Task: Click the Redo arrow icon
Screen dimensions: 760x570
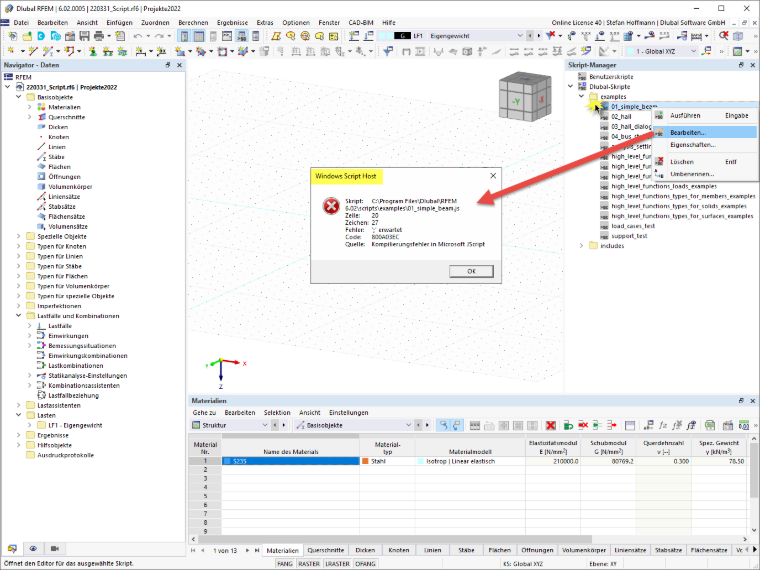Action: point(159,36)
